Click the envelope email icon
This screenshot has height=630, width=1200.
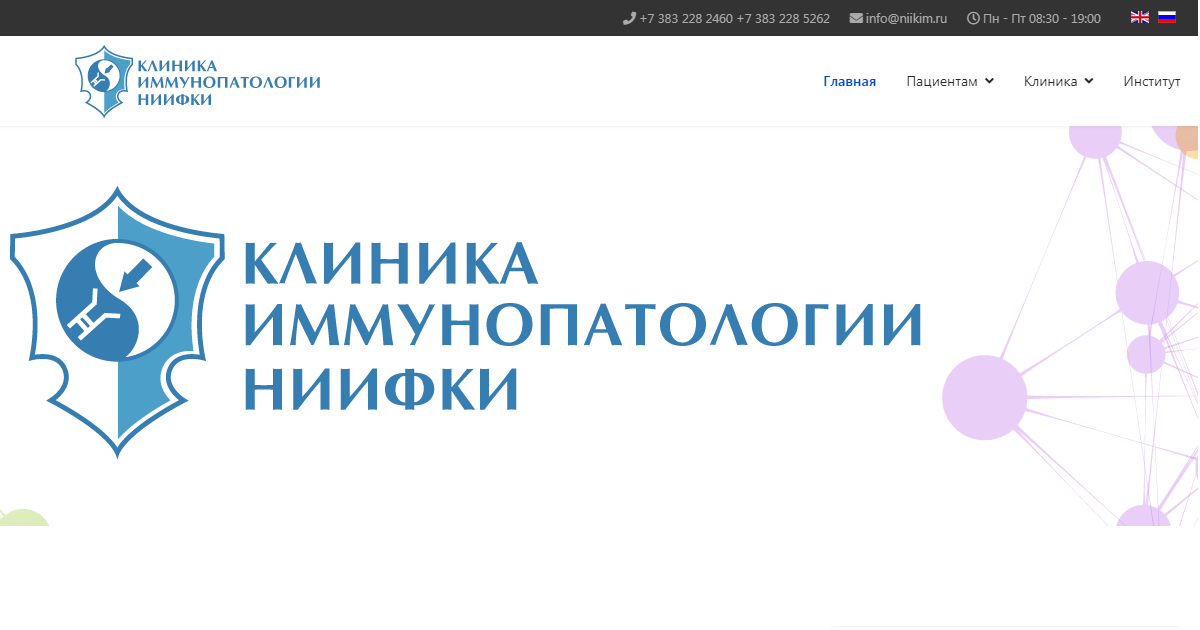(856, 18)
